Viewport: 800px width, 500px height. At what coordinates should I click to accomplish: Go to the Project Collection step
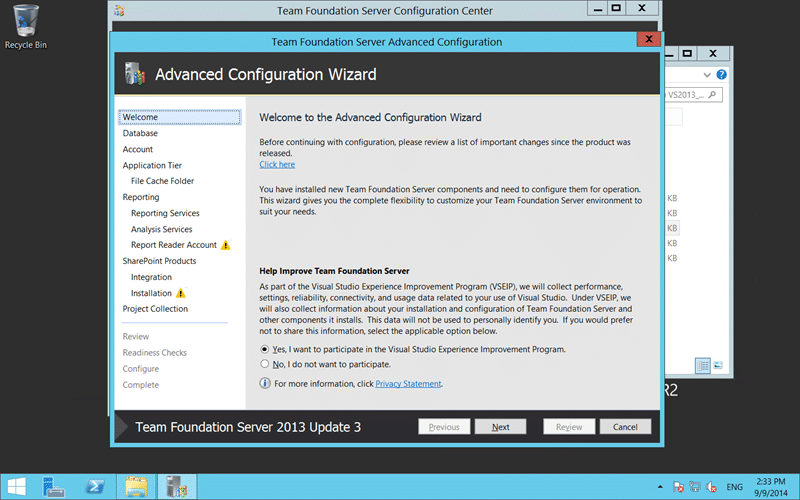pos(155,309)
